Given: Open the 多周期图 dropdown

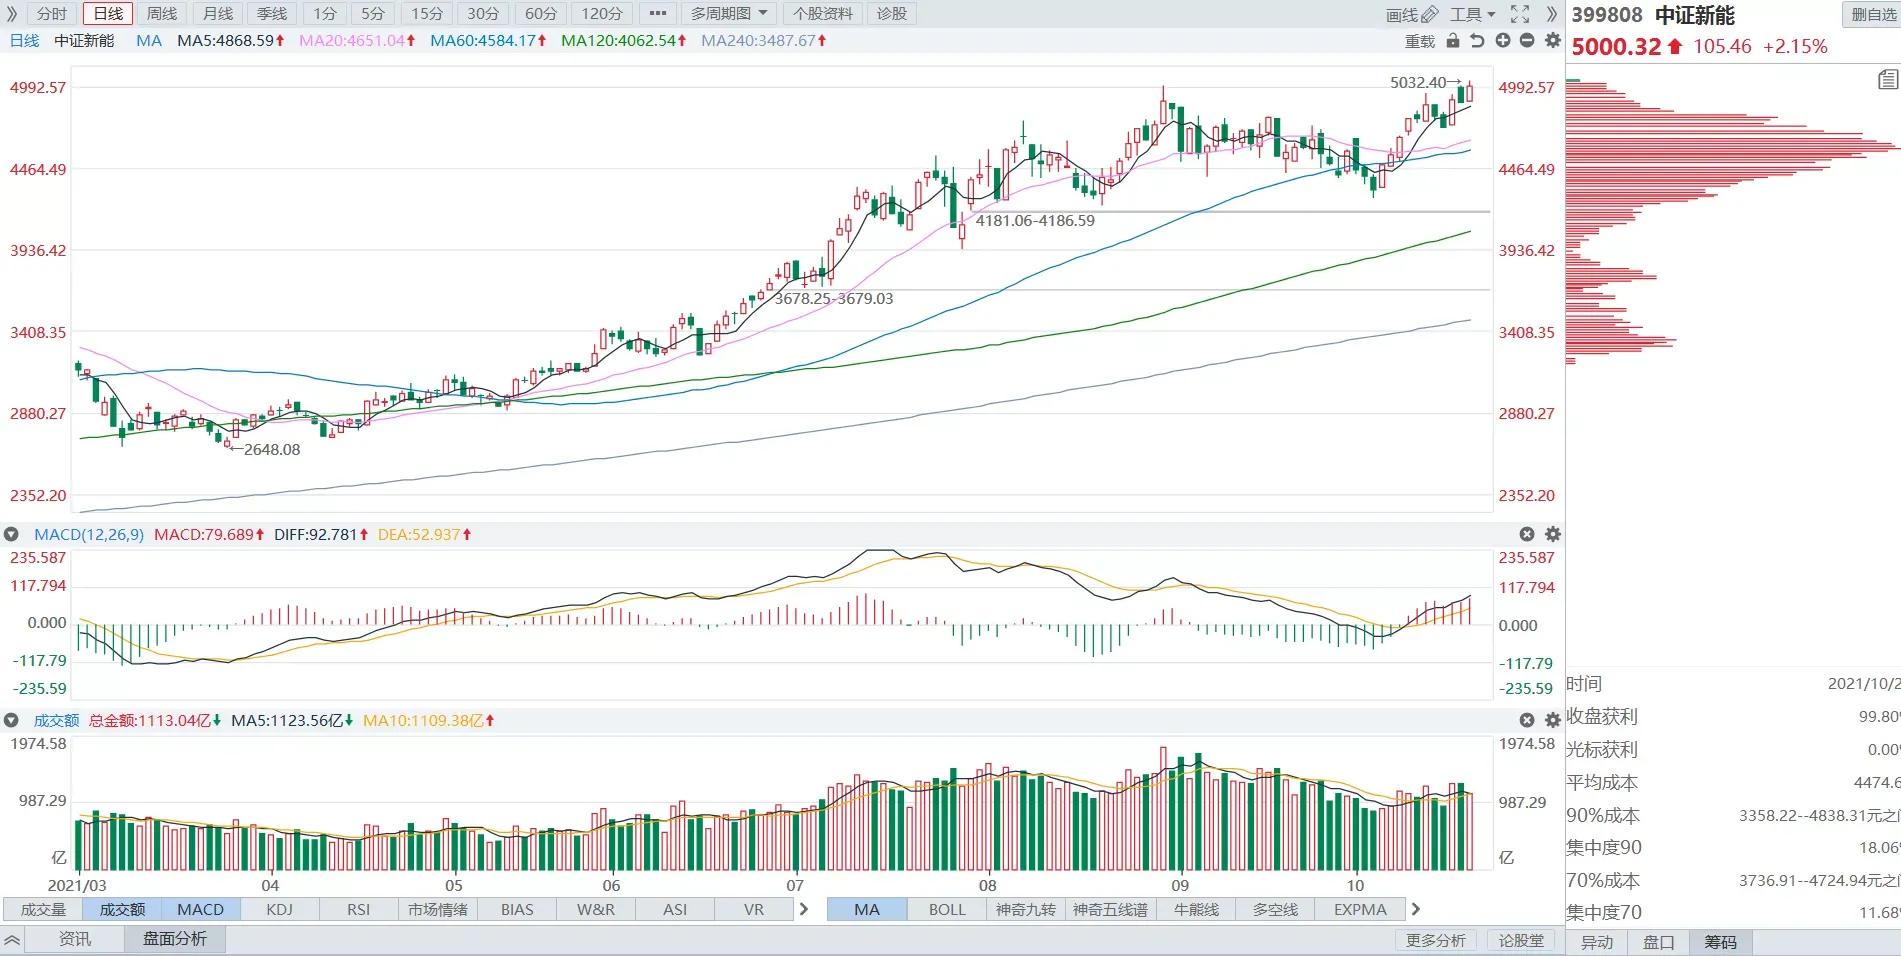Looking at the screenshot, I should [729, 14].
